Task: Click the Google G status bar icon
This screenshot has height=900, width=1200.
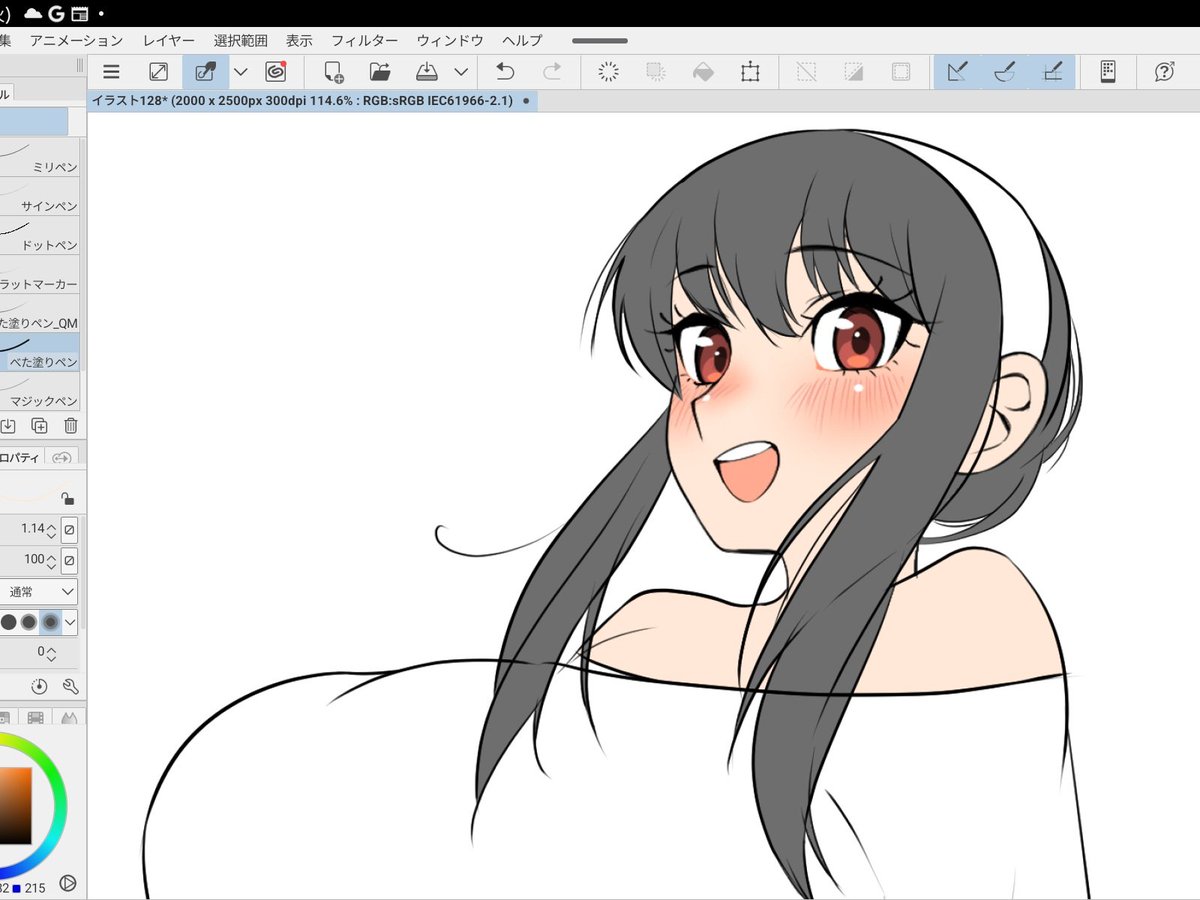Action: [56, 13]
